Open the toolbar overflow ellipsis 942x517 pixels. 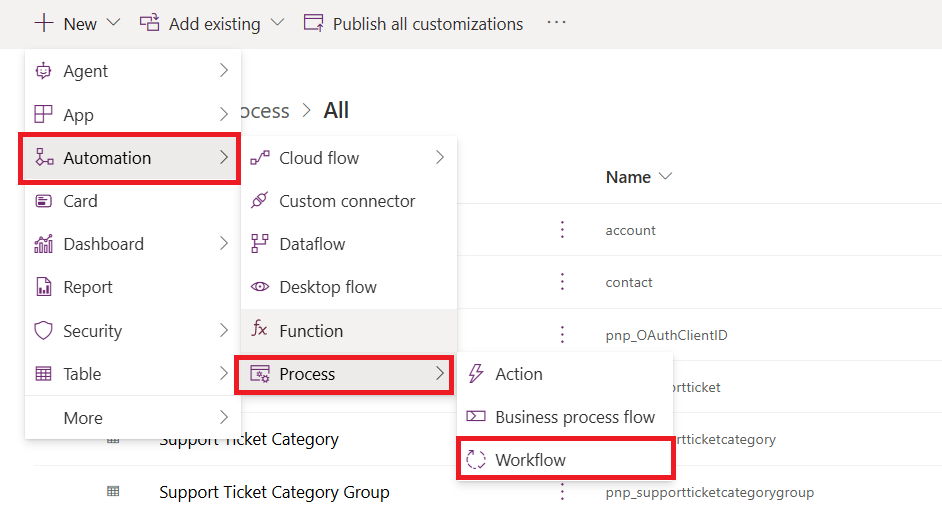coord(556,23)
